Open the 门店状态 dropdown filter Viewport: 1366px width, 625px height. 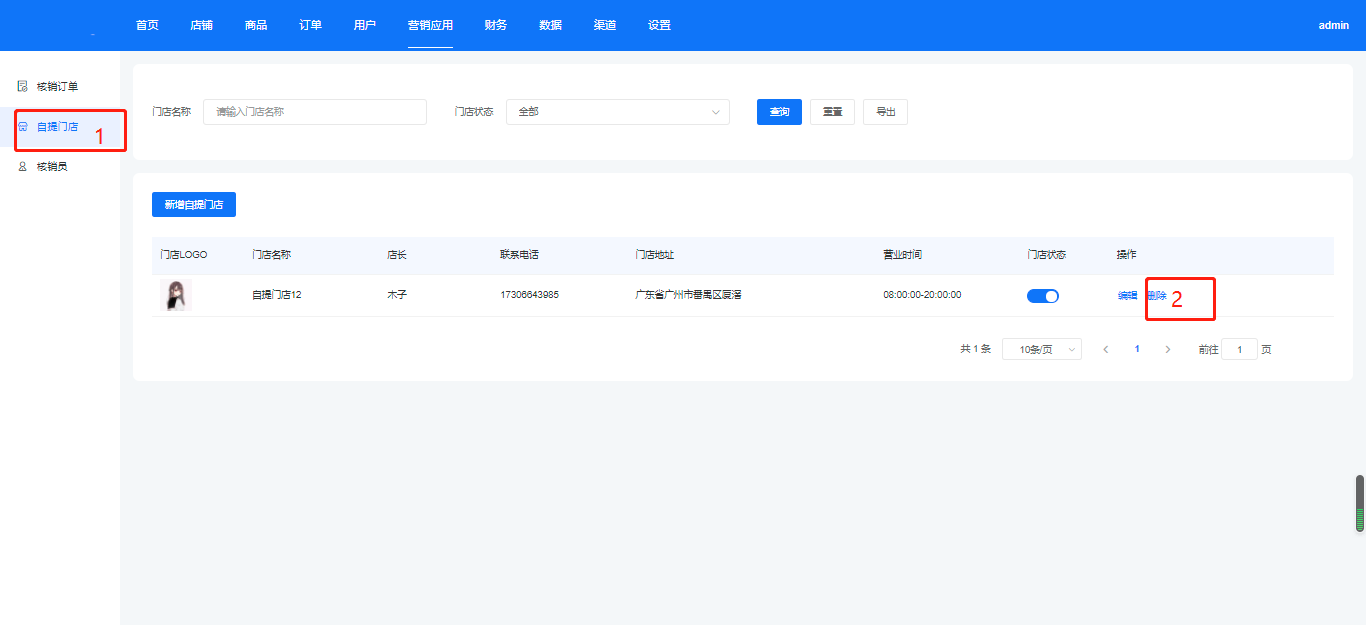pyautogui.click(x=617, y=112)
